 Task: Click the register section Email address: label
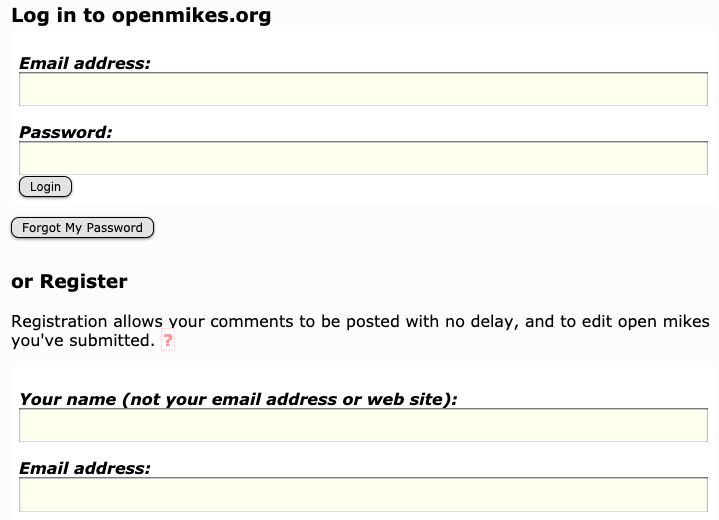(85, 468)
